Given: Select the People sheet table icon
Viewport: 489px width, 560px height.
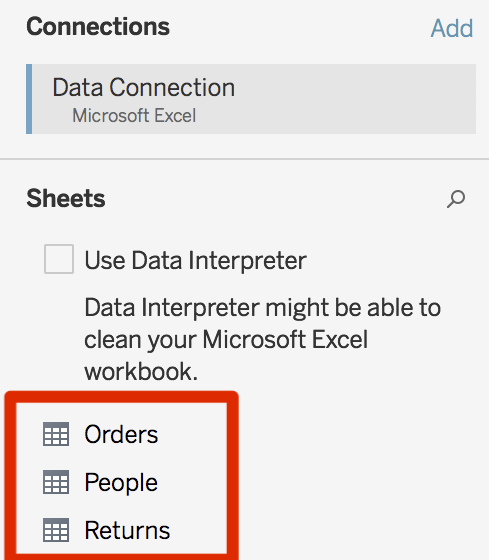Looking at the screenshot, I should 56,482.
